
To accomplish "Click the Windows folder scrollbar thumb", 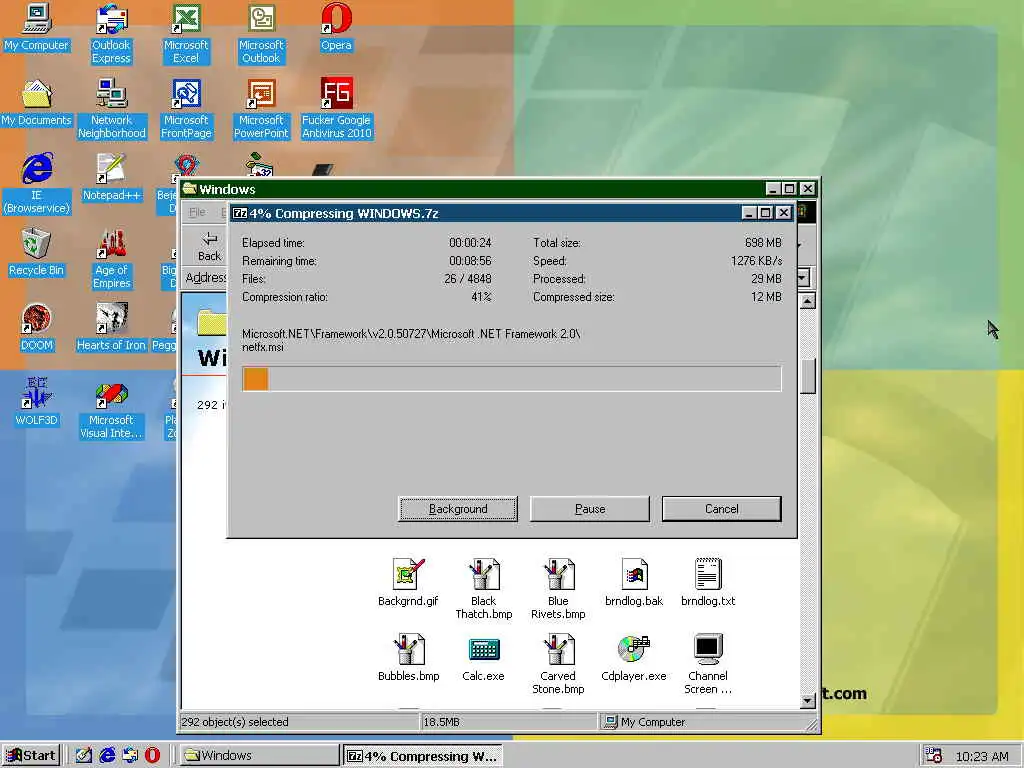I will pos(808,376).
